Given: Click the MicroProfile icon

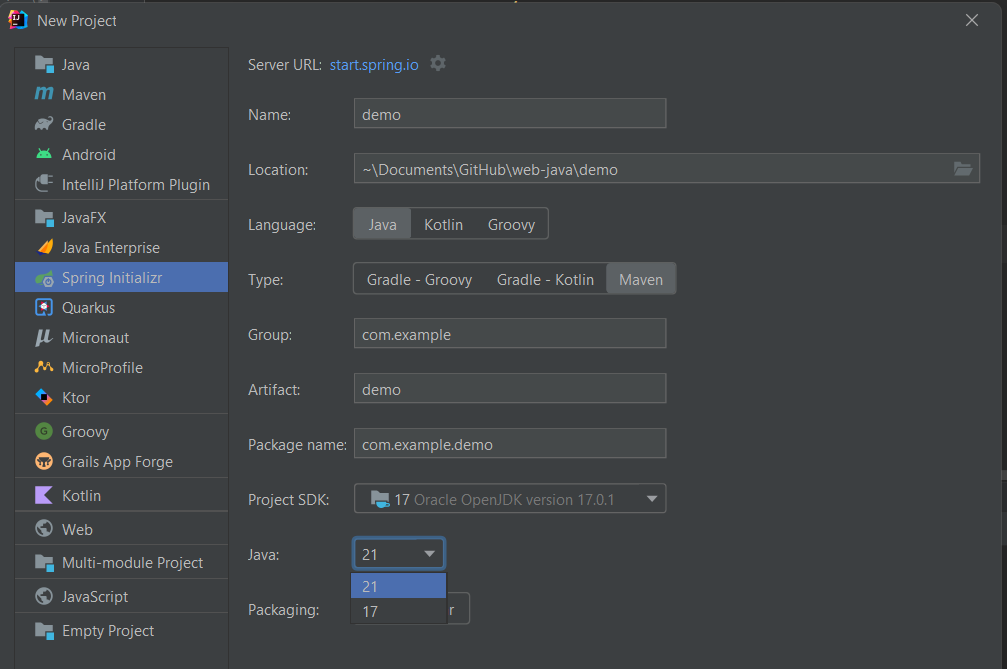Looking at the screenshot, I should pyautogui.click(x=44, y=367).
